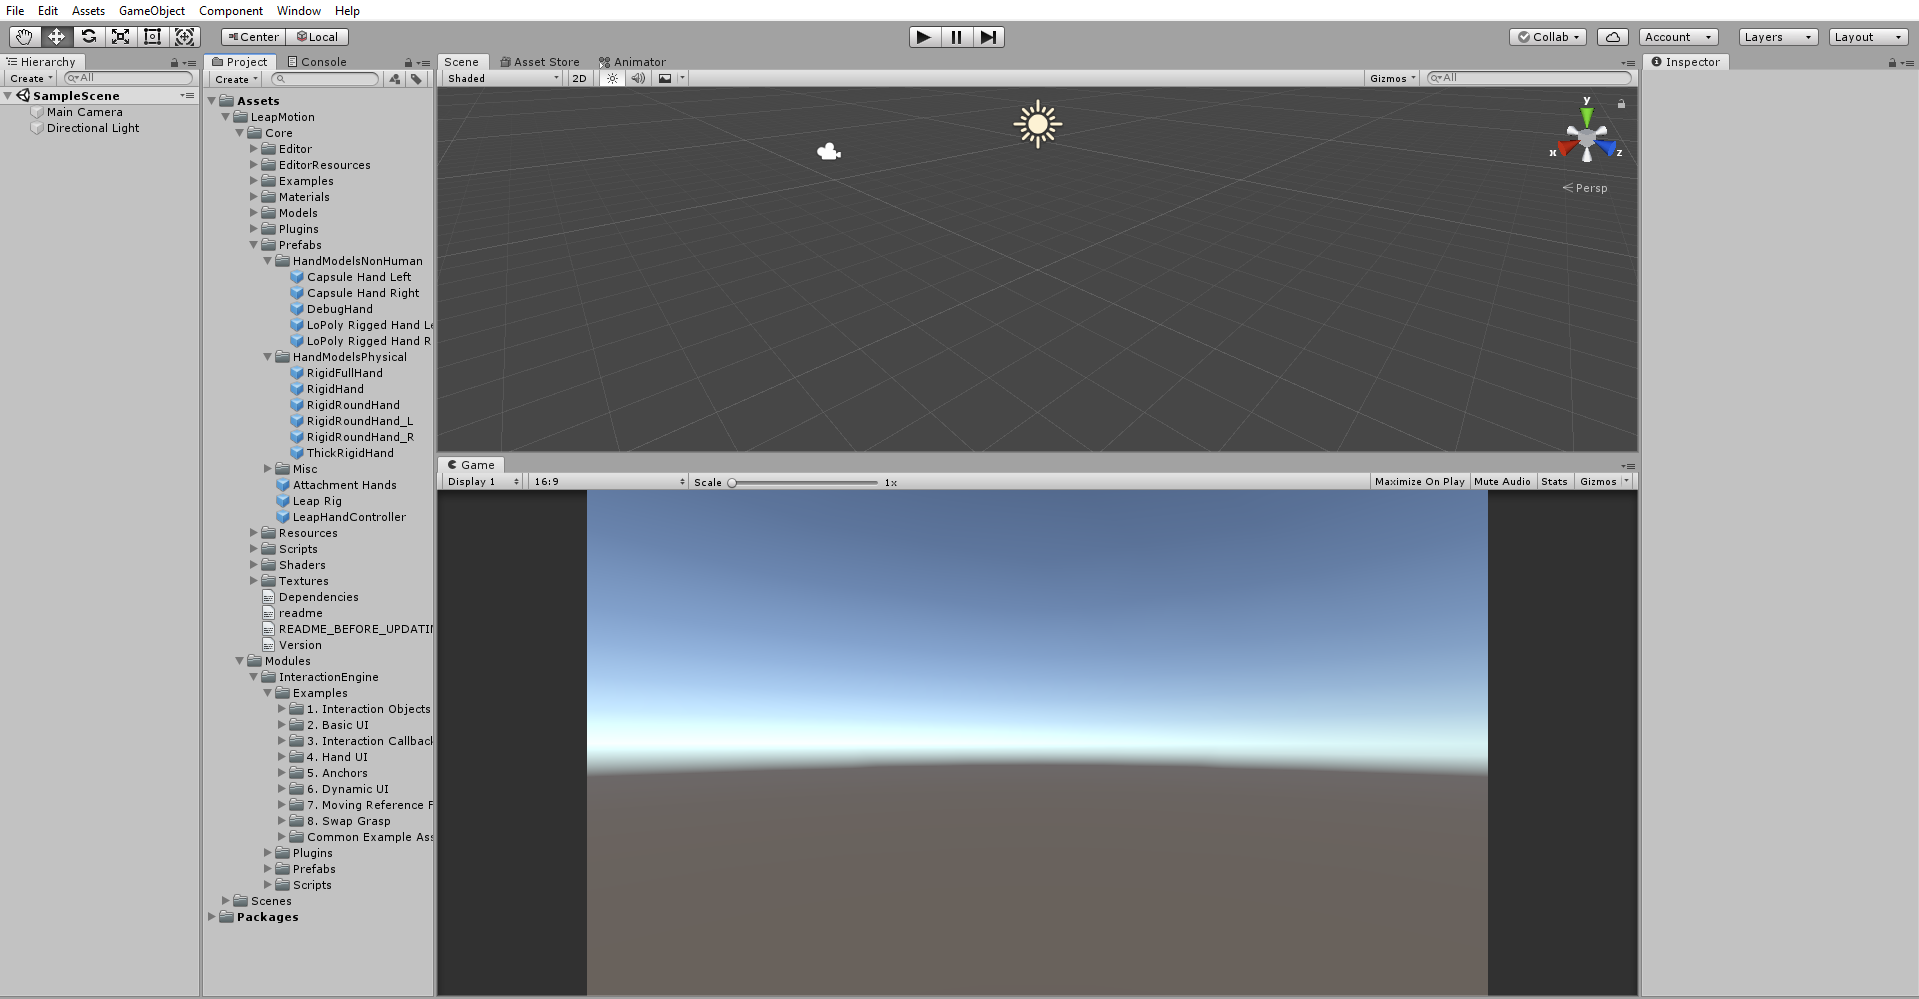Viewport: 1919px width, 999px height.
Task: Select the Move tool in the toolbar
Action: point(56,36)
